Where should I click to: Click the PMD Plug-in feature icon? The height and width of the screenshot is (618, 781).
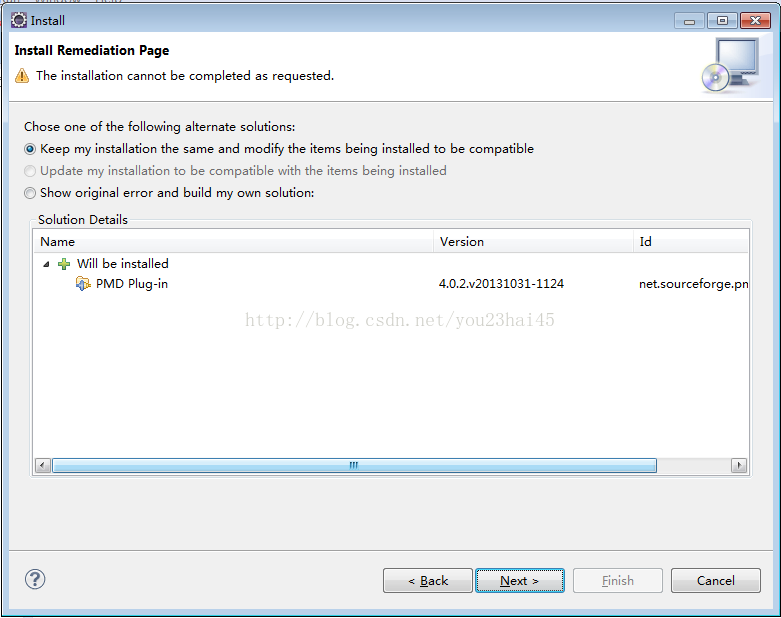[83, 284]
